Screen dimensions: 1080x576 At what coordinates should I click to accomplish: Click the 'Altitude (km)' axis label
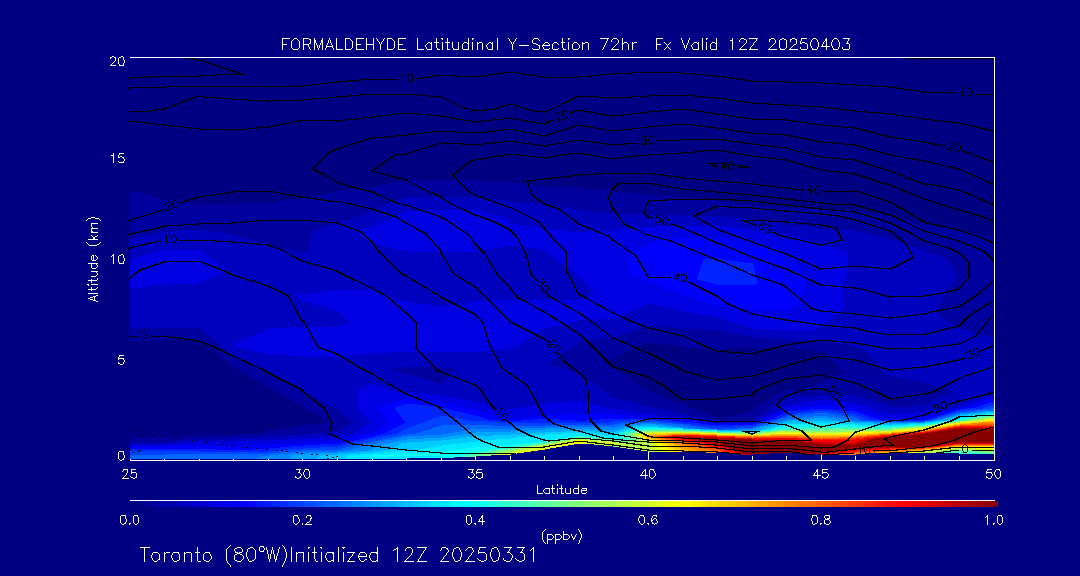94,258
